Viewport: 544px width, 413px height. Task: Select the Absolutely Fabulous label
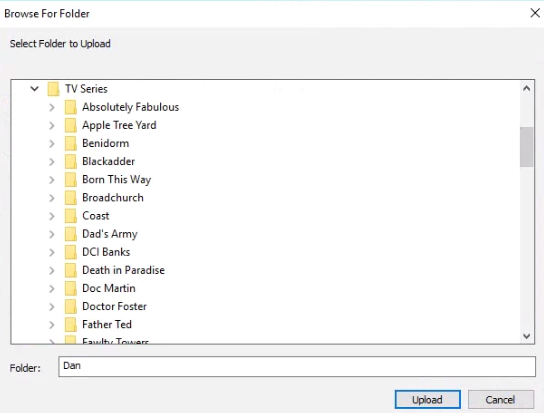click(x=130, y=107)
